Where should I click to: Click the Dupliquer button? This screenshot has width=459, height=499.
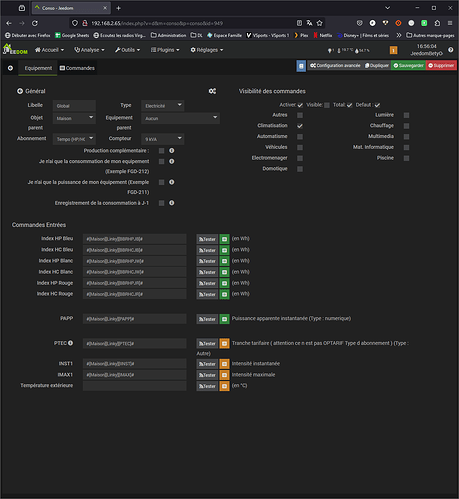[377, 66]
